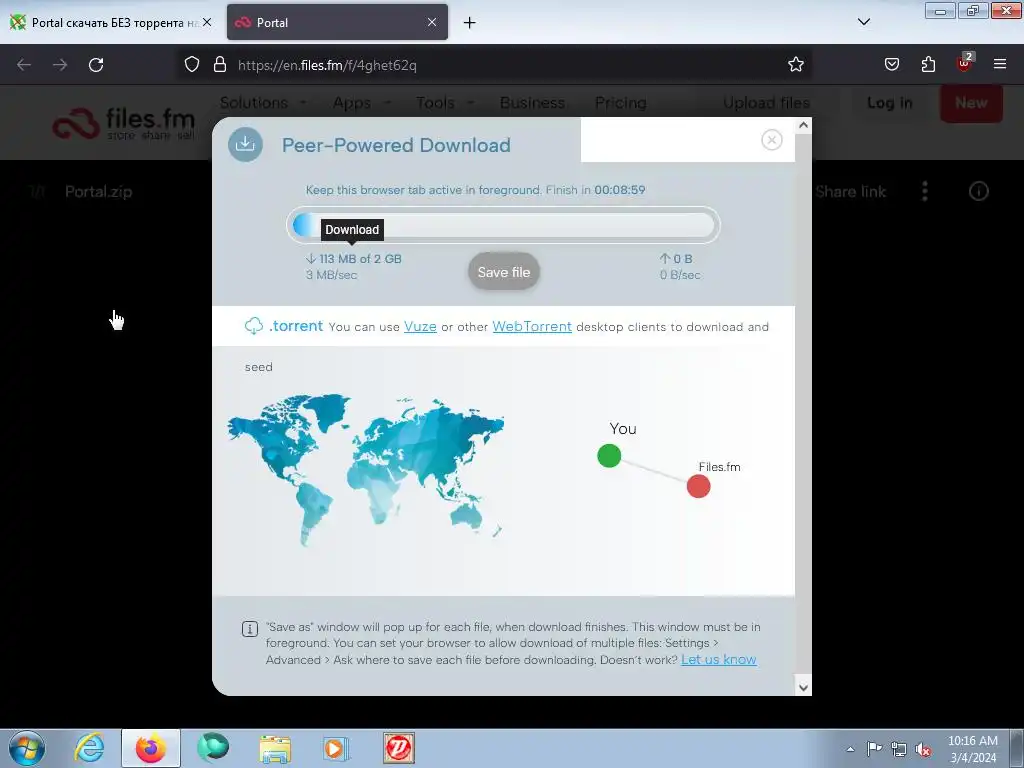
Task: Click the circled info icon at page right
Action: pos(978,191)
